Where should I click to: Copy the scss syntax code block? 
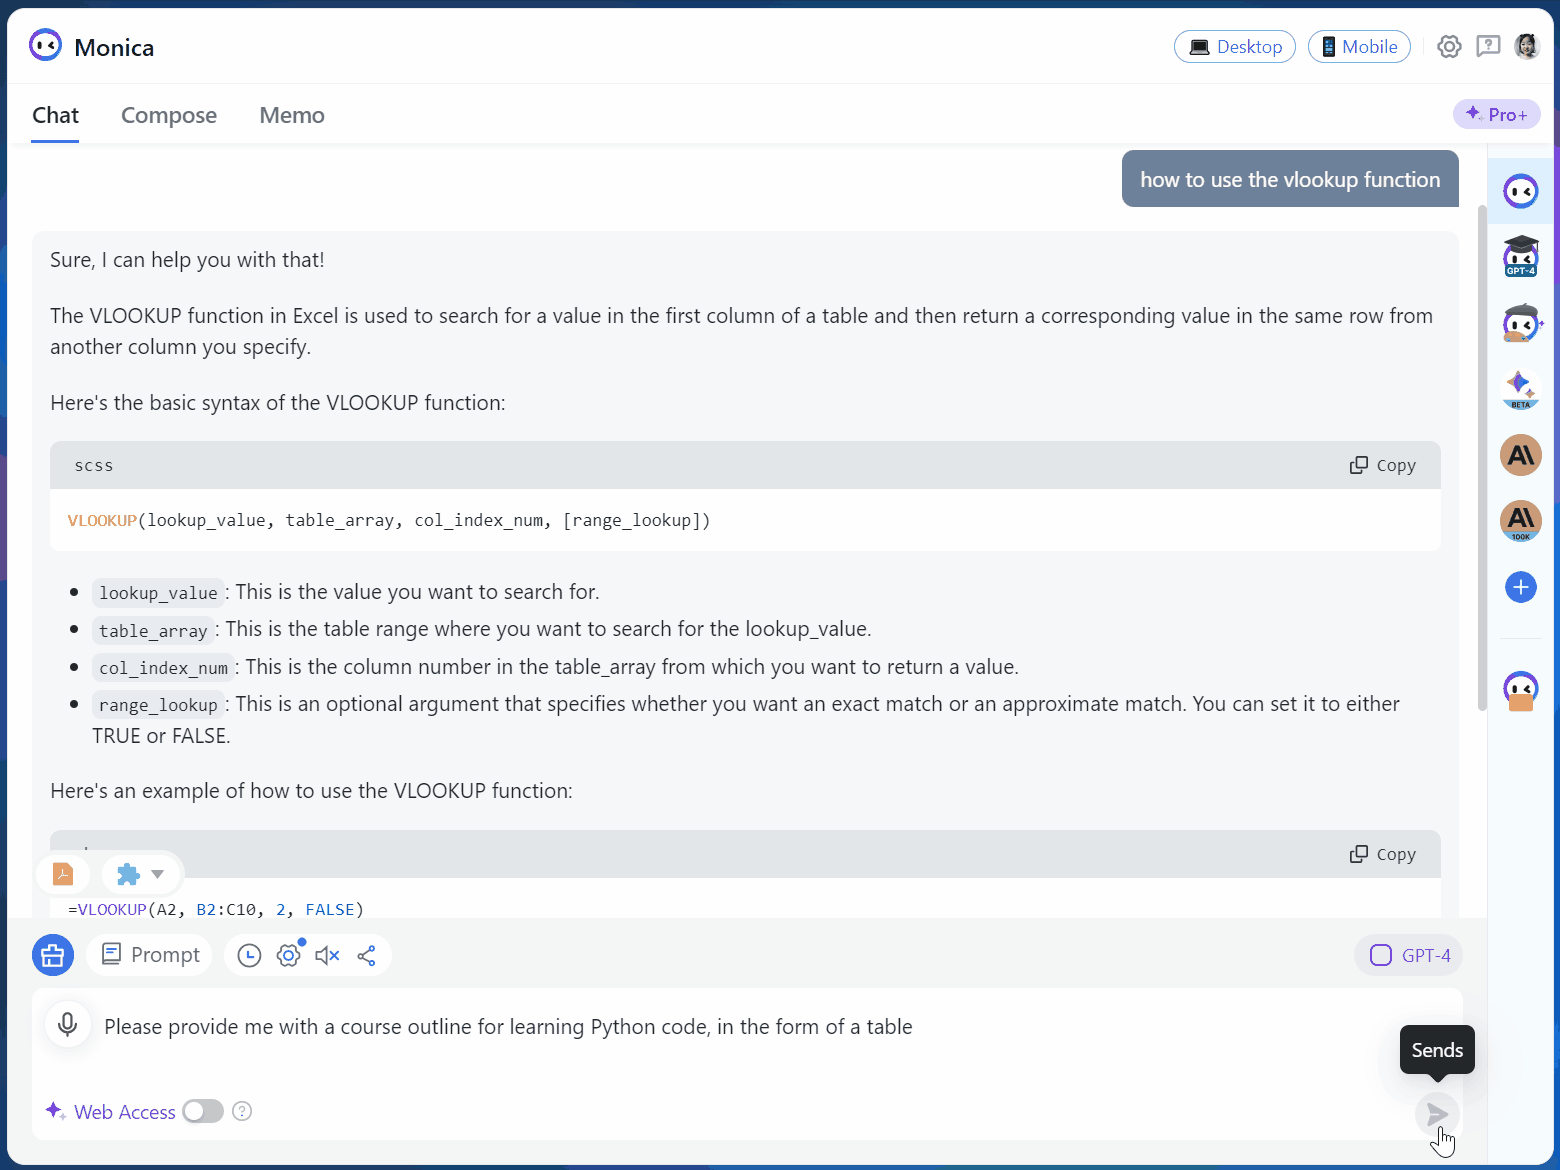pos(1382,465)
